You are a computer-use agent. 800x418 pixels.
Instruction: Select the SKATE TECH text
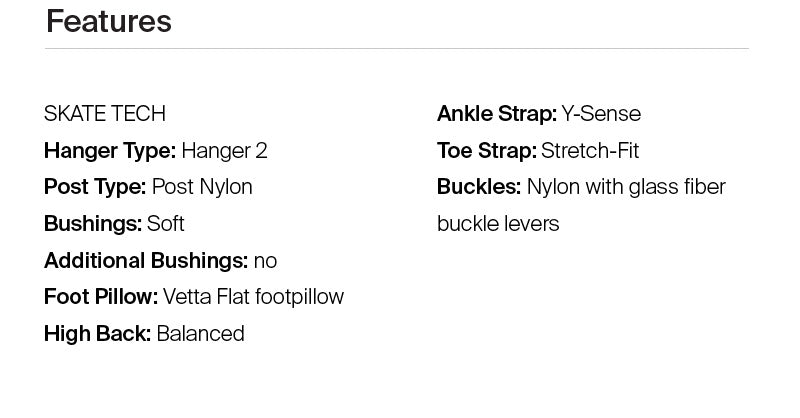pos(104,114)
